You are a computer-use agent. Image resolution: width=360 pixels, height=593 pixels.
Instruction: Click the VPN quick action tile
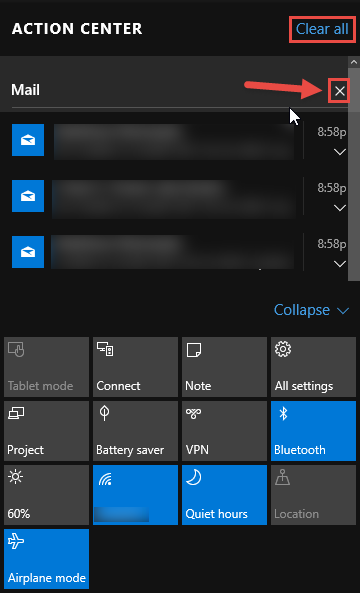(x=224, y=431)
